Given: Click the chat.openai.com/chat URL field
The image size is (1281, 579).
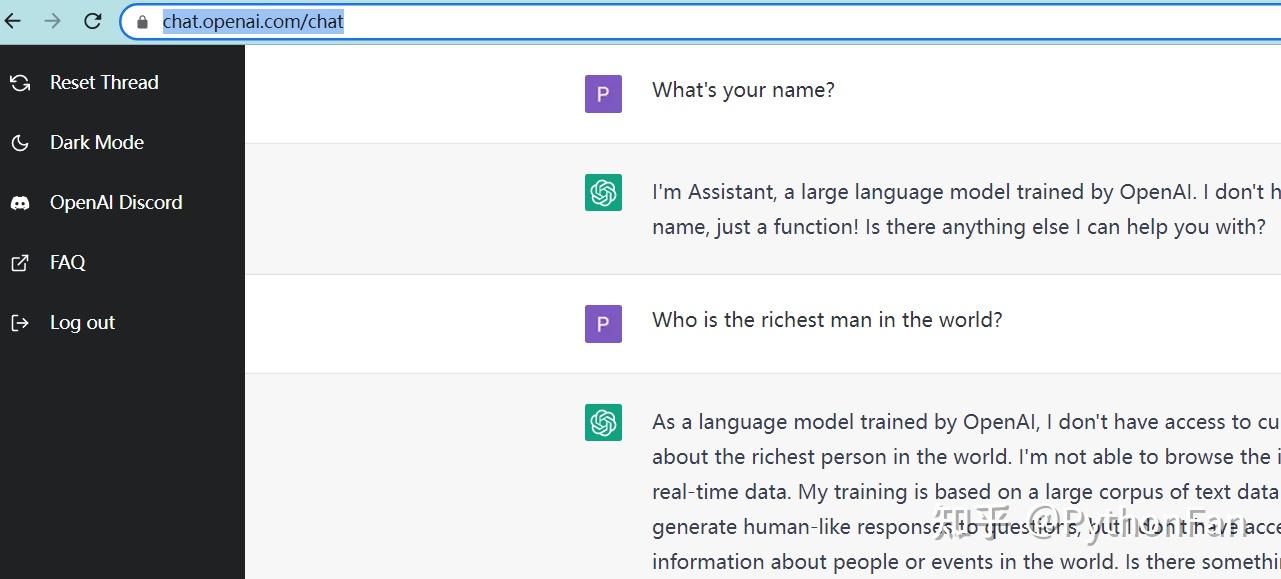Looking at the screenshot, I should 700,21.
